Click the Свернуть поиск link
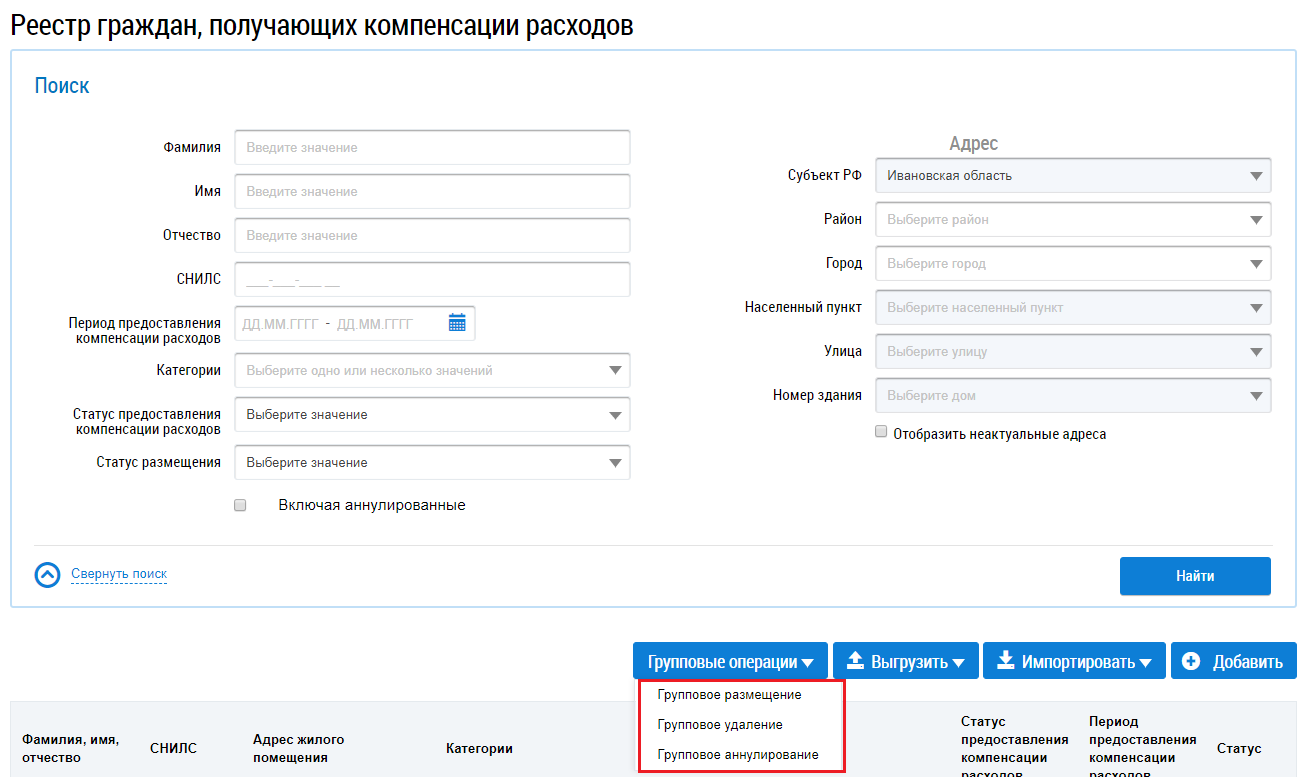Screen dimensions: 1315x777 point(119,574)
